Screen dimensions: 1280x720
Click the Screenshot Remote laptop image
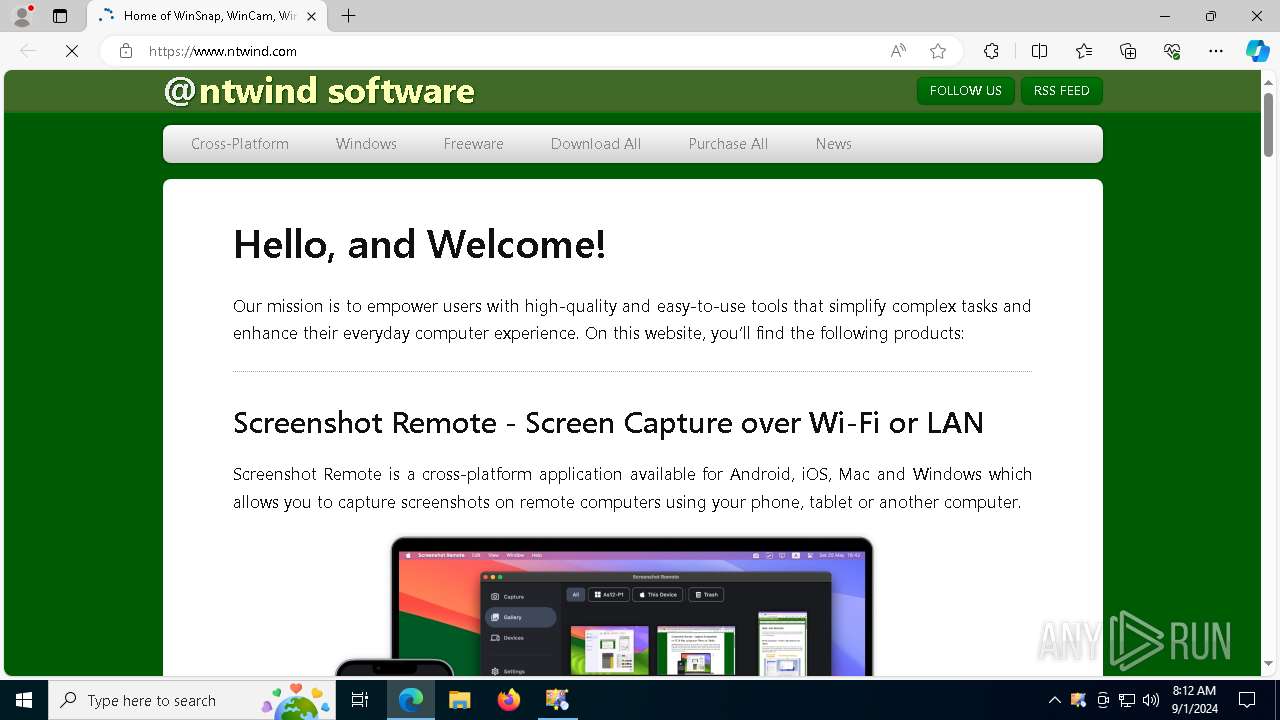[632, 606]
